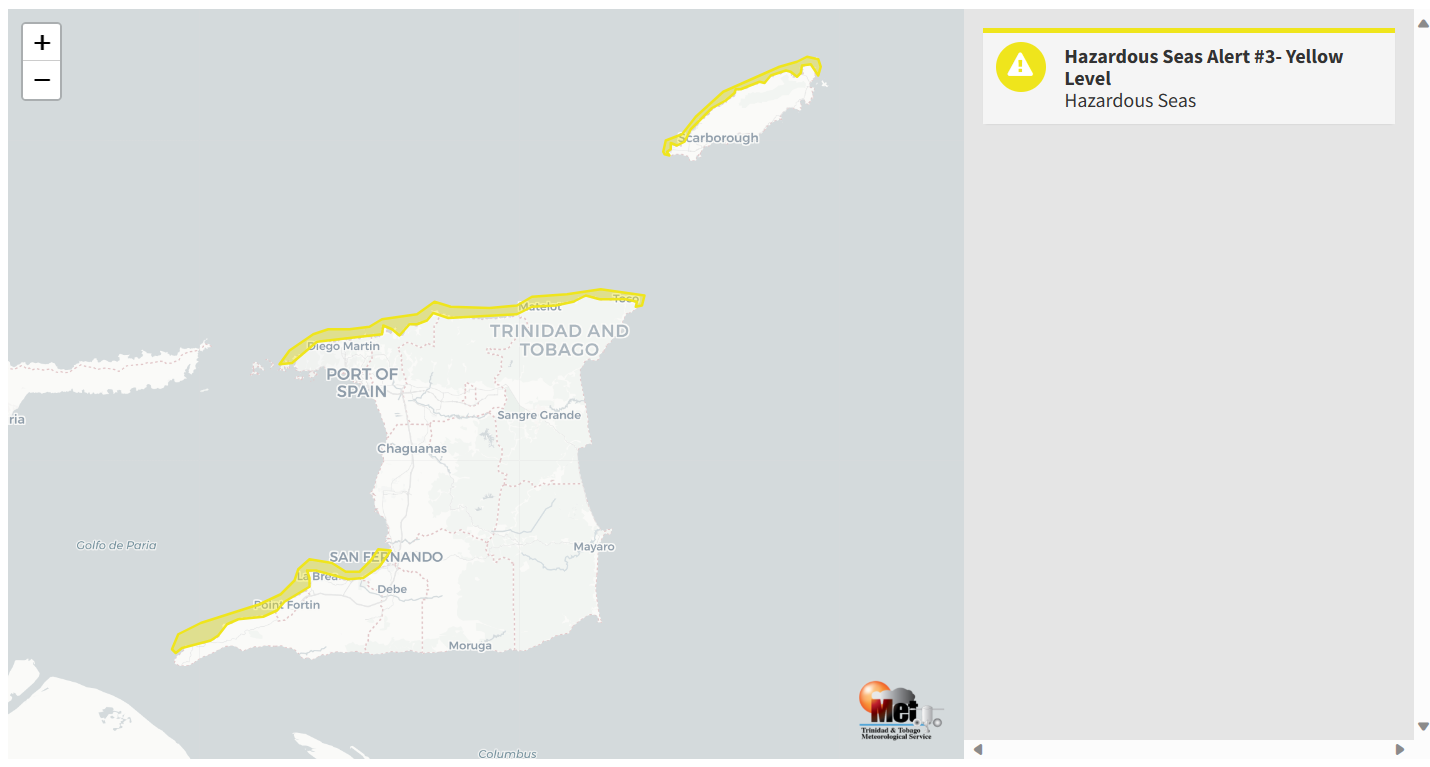
Task: Click the Toco map label
Action: pos(625,298)
